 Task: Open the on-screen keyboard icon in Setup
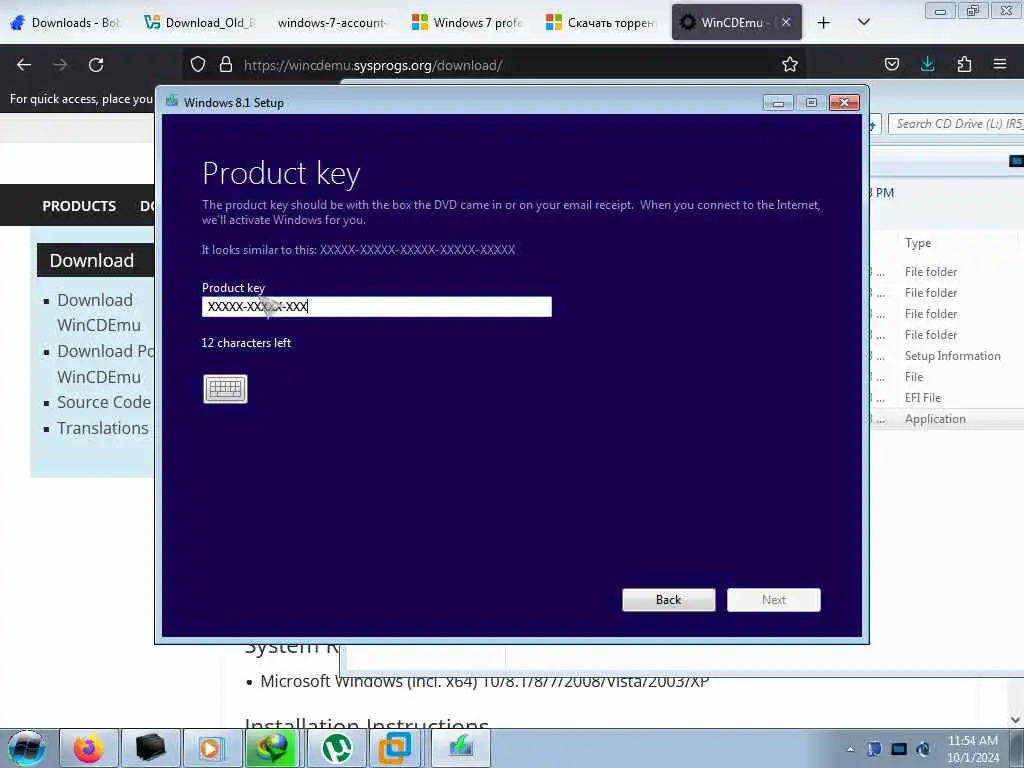tap(225, 389)
